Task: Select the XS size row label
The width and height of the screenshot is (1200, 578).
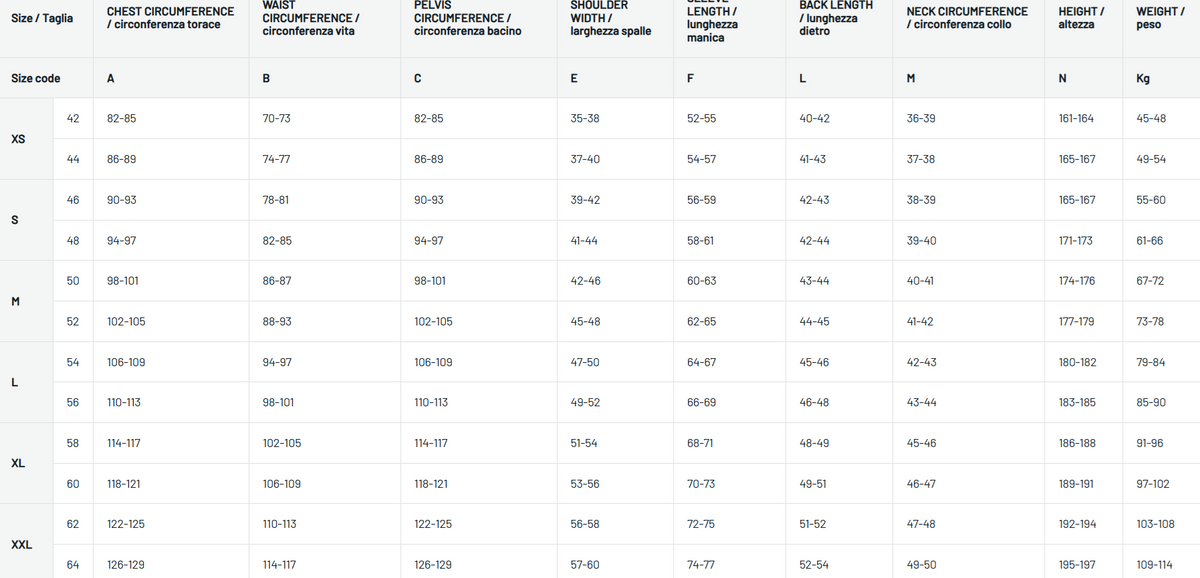Action: click(x=18, y=139)
